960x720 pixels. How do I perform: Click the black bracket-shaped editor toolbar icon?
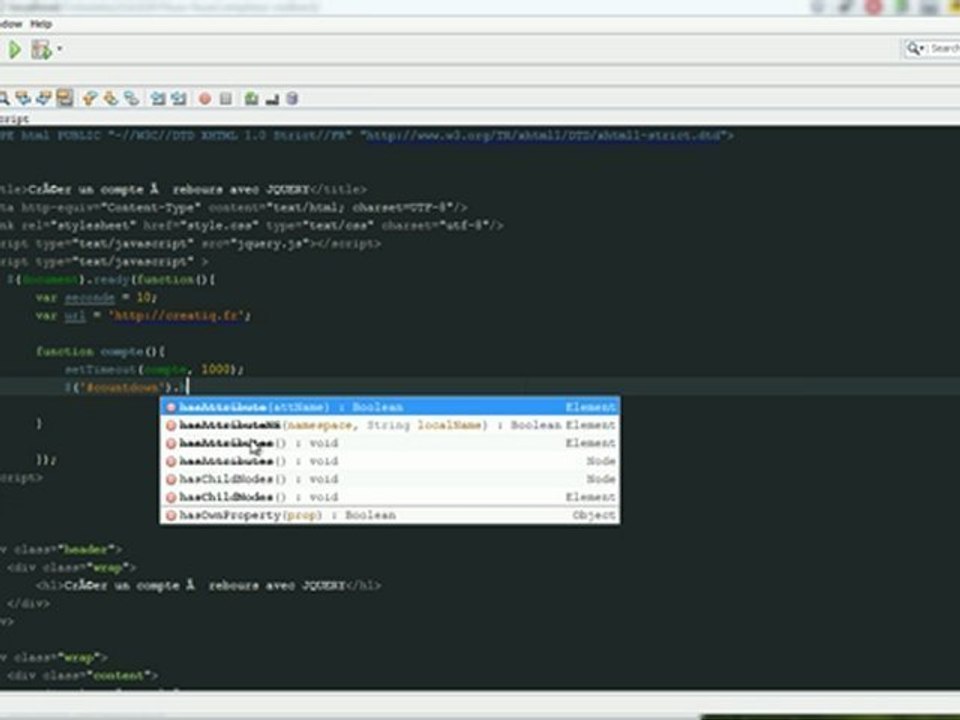(x=272, y=99)
